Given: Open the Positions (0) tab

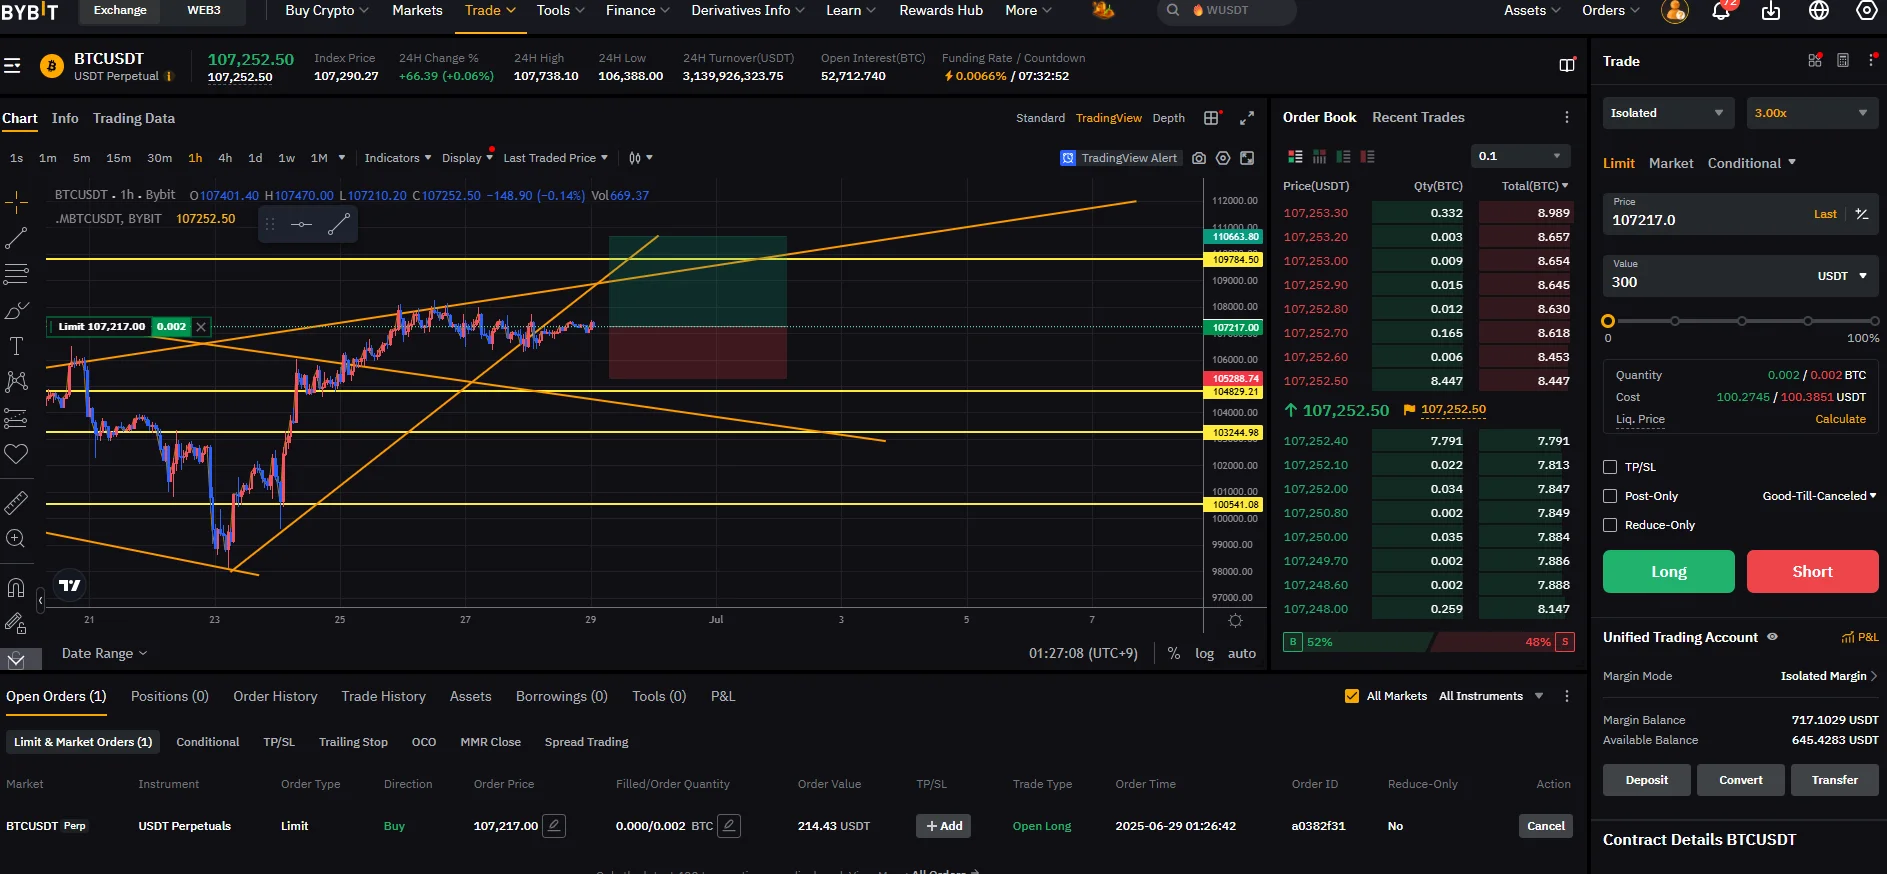Looking at the screenshot, I should (170, 696).
